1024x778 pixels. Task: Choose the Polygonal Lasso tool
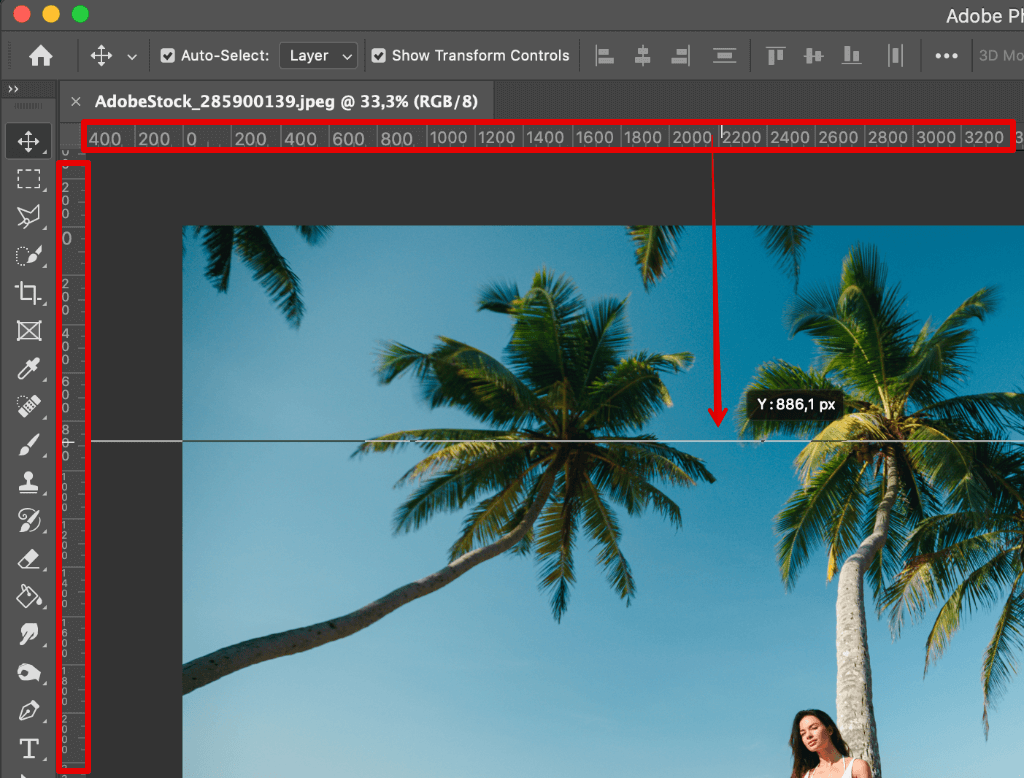point(28,217)
